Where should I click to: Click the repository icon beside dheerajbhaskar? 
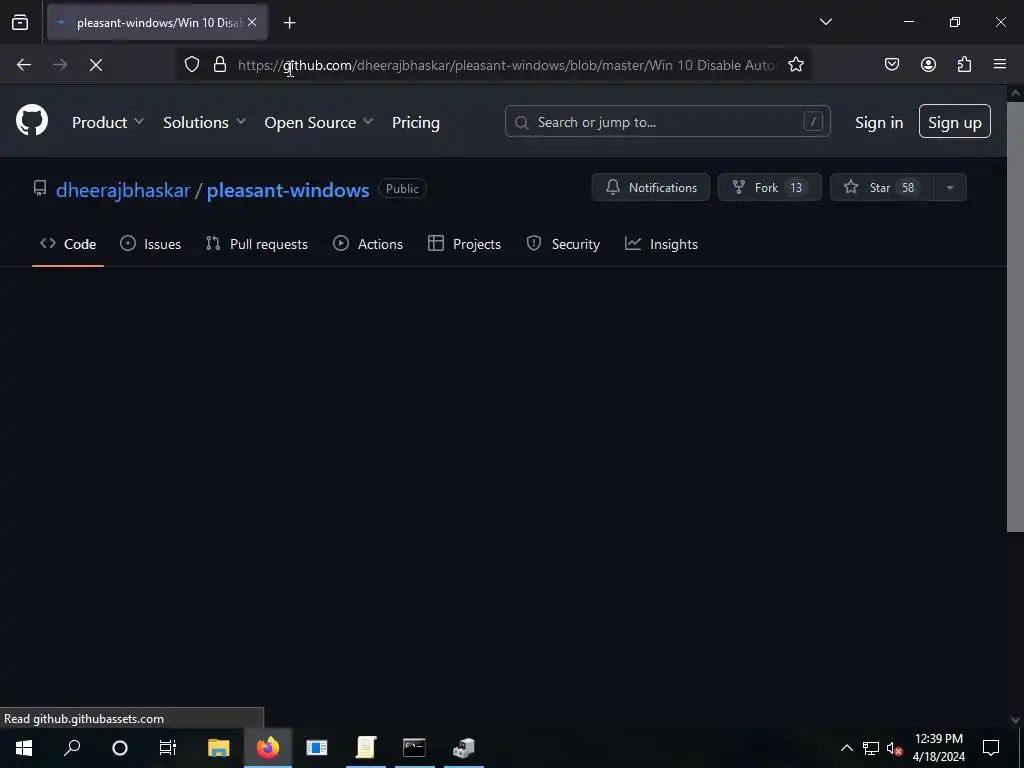40,189
